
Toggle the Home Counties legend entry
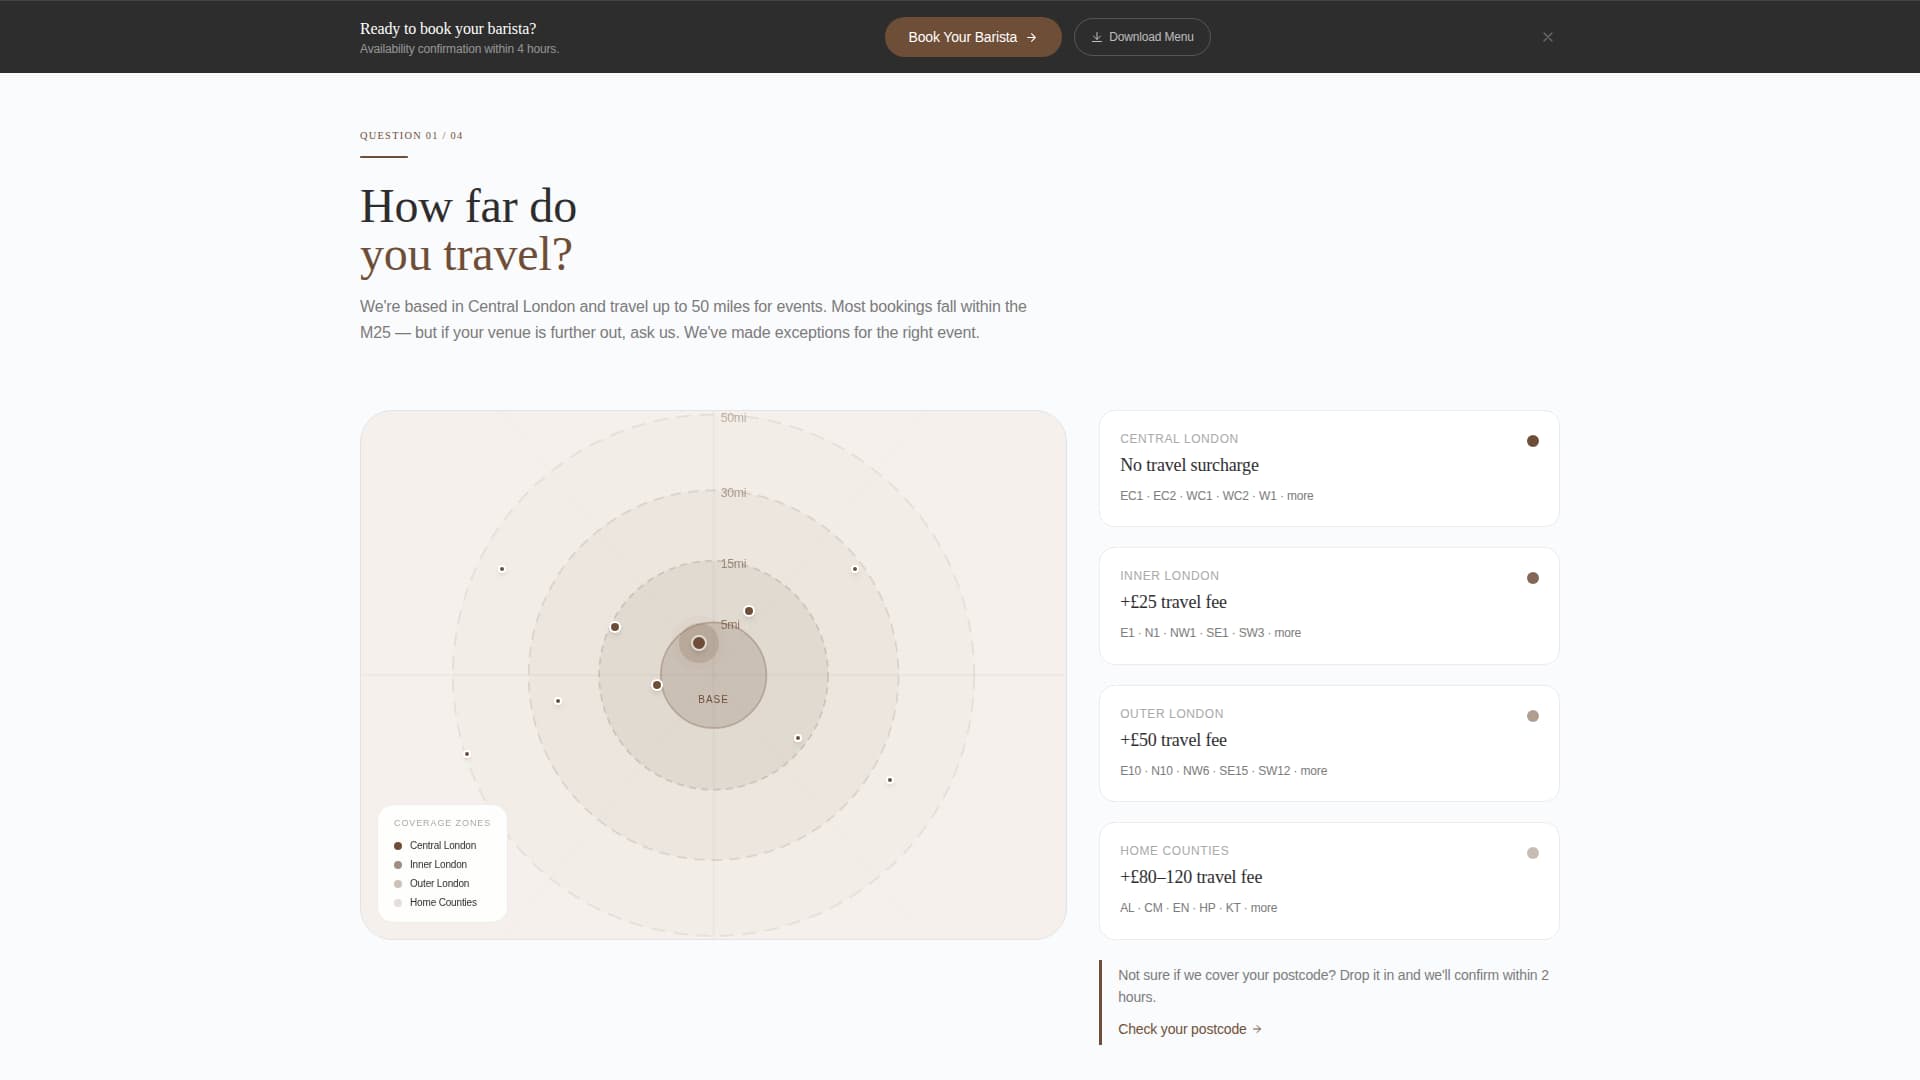click(x=437, y=902)
